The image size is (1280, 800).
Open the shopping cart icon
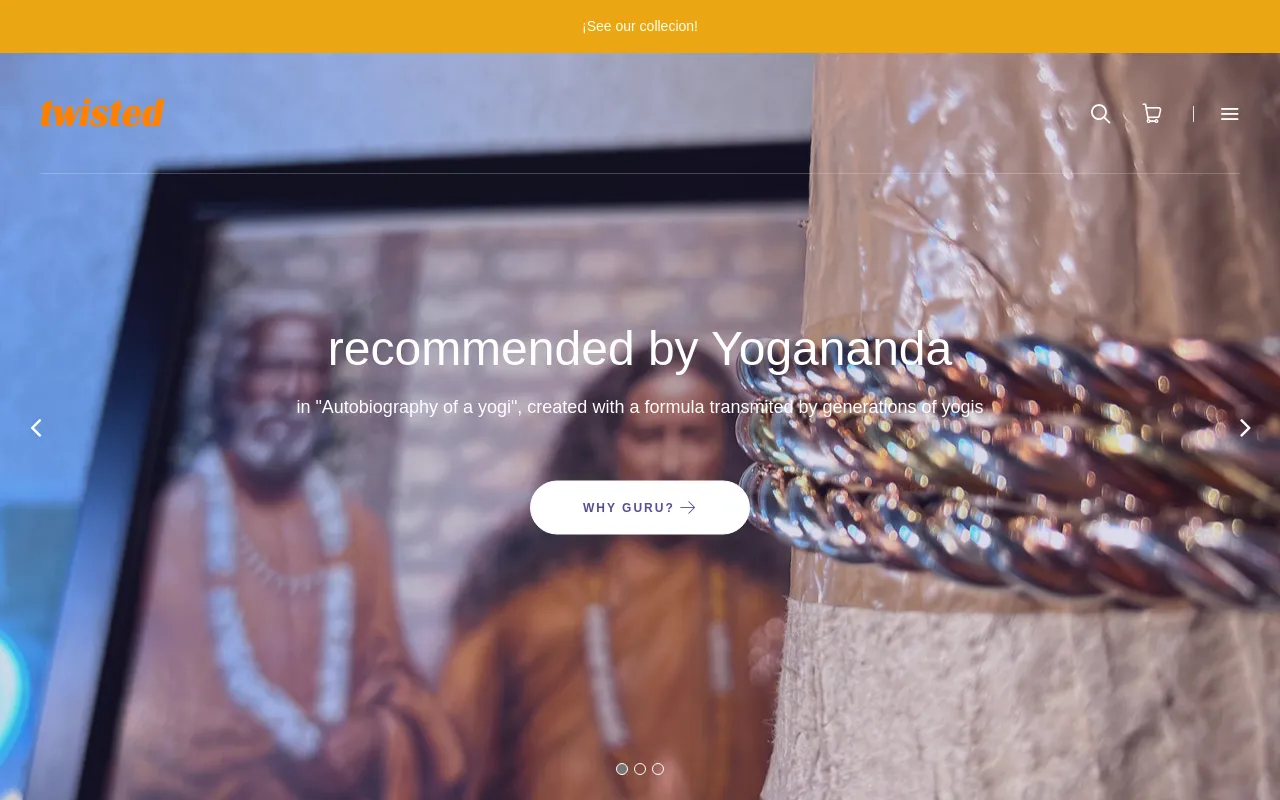(x=1152, y=114)
